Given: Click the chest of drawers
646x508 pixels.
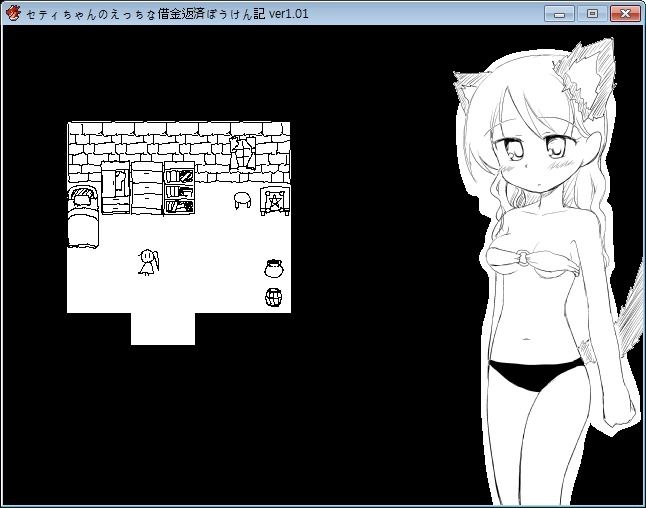Looking at the screenshot, I should pyautogui.click(x=147, y=188).
